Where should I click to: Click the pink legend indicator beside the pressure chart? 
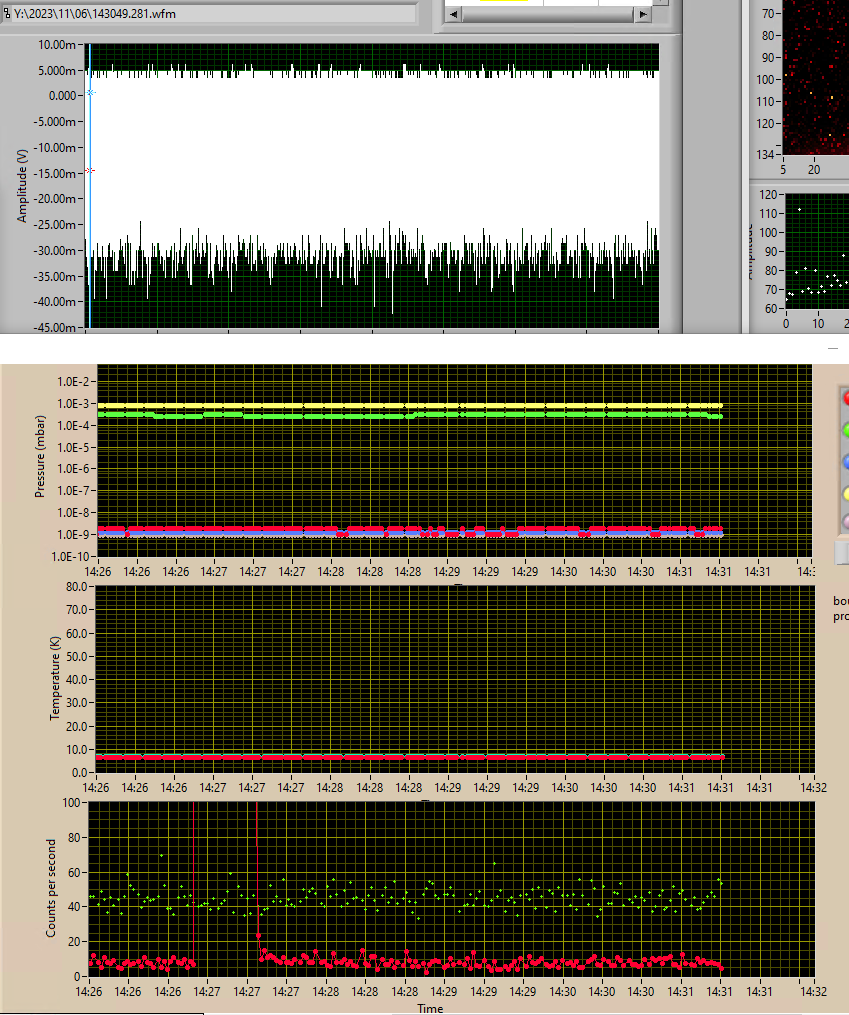(845, 522)
